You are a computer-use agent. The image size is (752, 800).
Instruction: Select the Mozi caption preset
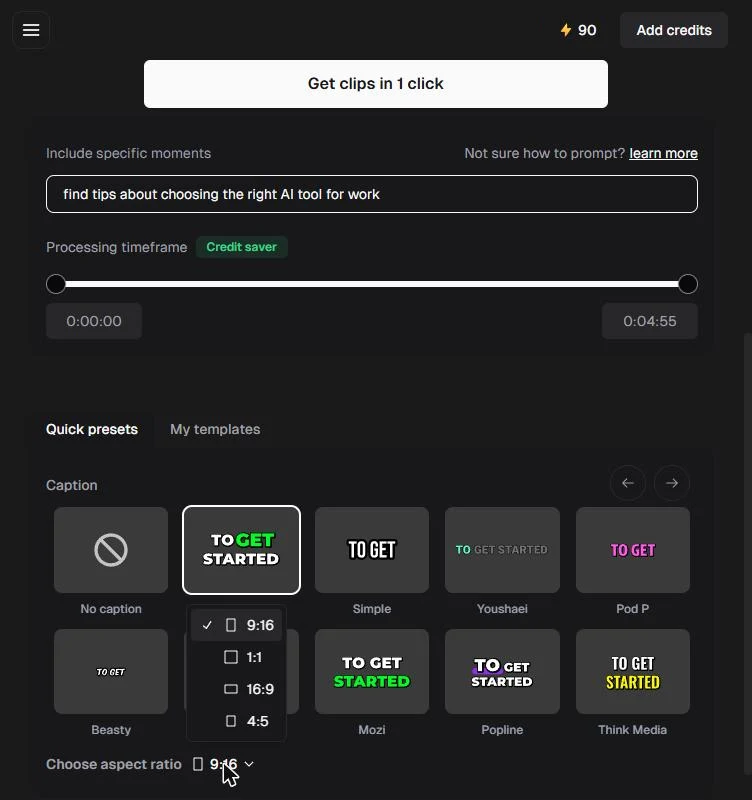click(372, 671)
